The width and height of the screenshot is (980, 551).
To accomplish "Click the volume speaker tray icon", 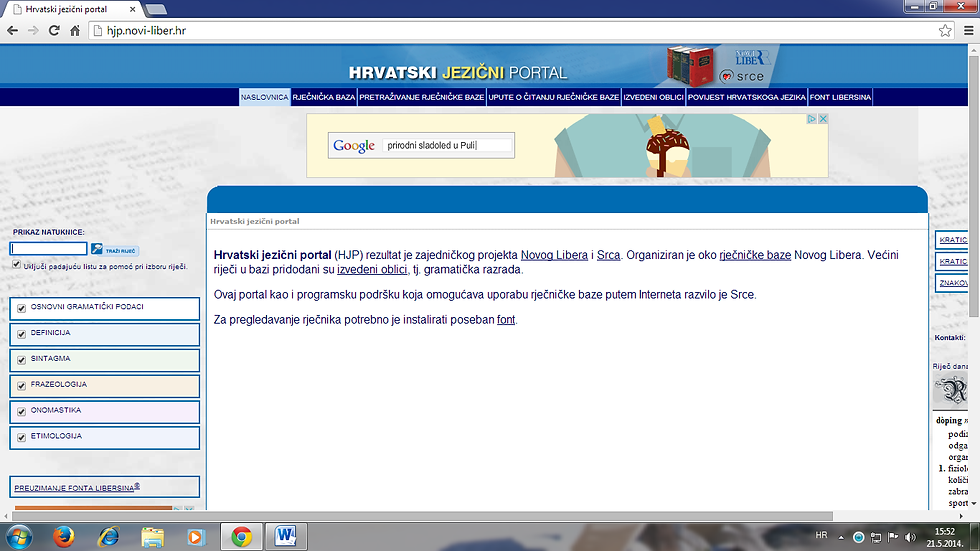I will (911, 537).
